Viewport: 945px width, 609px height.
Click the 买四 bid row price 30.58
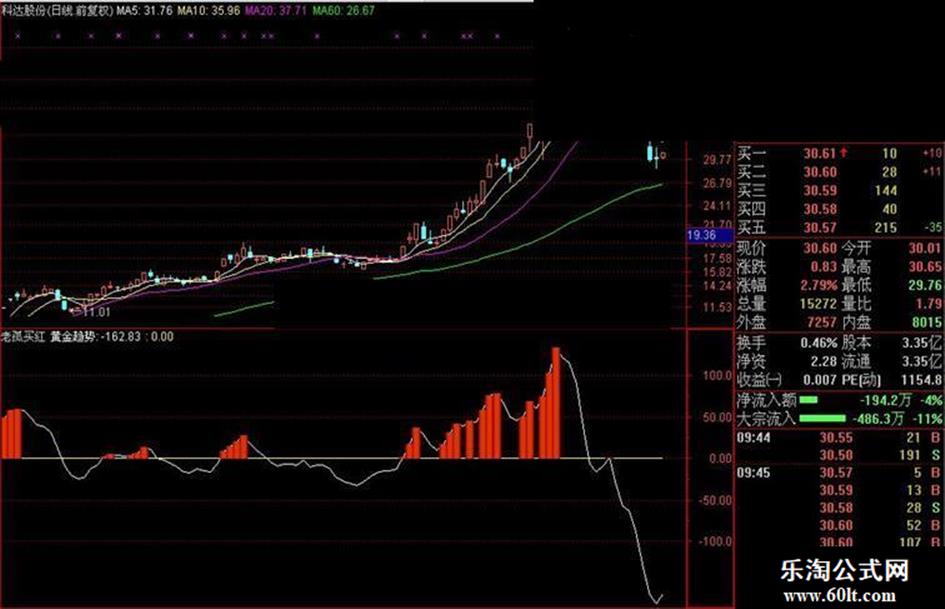coord(820,209)
